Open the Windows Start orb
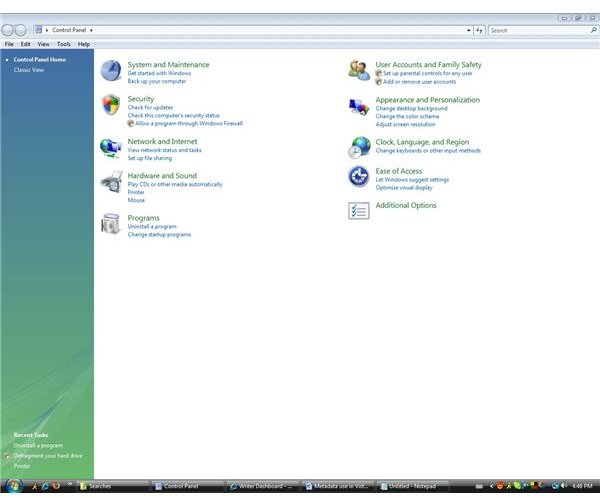The height and width of the screenshot is (498, 600). (13, 486)
